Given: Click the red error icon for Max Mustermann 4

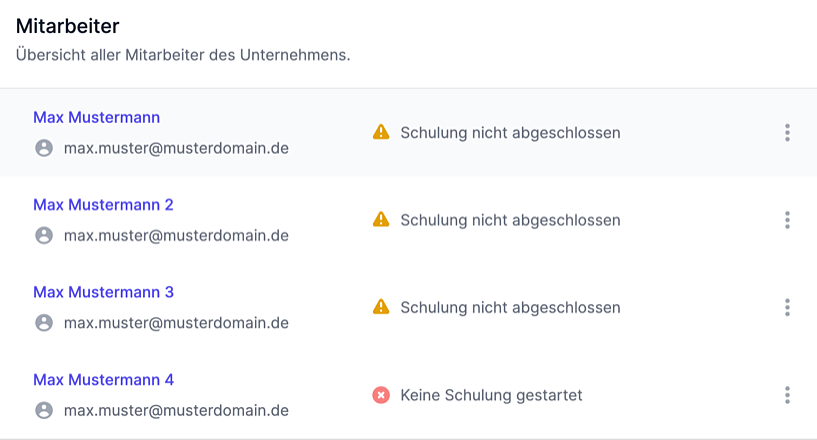Looking at the screenshot, I should [381, 395].
